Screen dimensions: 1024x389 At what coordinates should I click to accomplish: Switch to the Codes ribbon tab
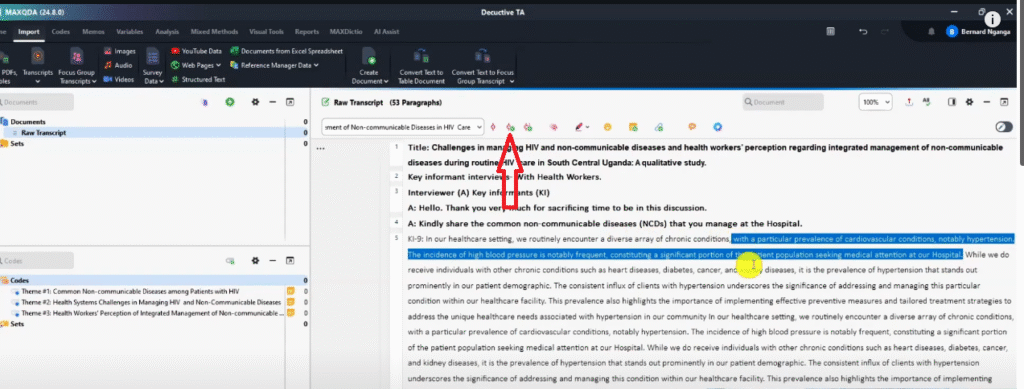[x=61, y=31]
